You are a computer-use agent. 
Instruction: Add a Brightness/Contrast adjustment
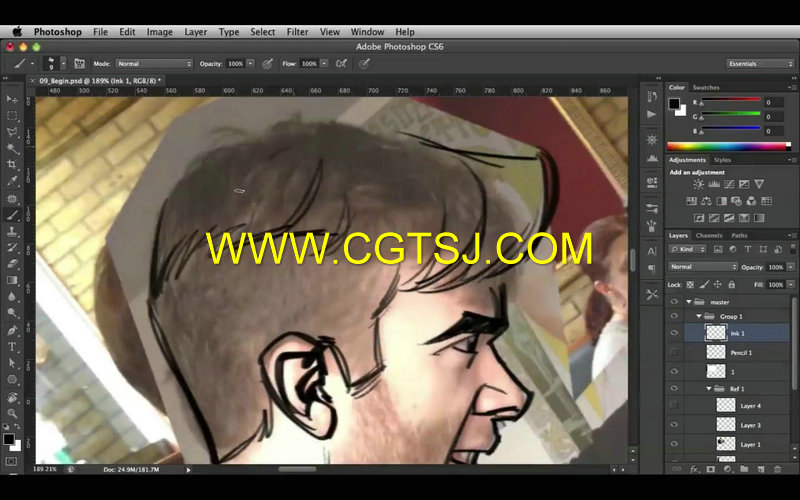tap(698, 184)
